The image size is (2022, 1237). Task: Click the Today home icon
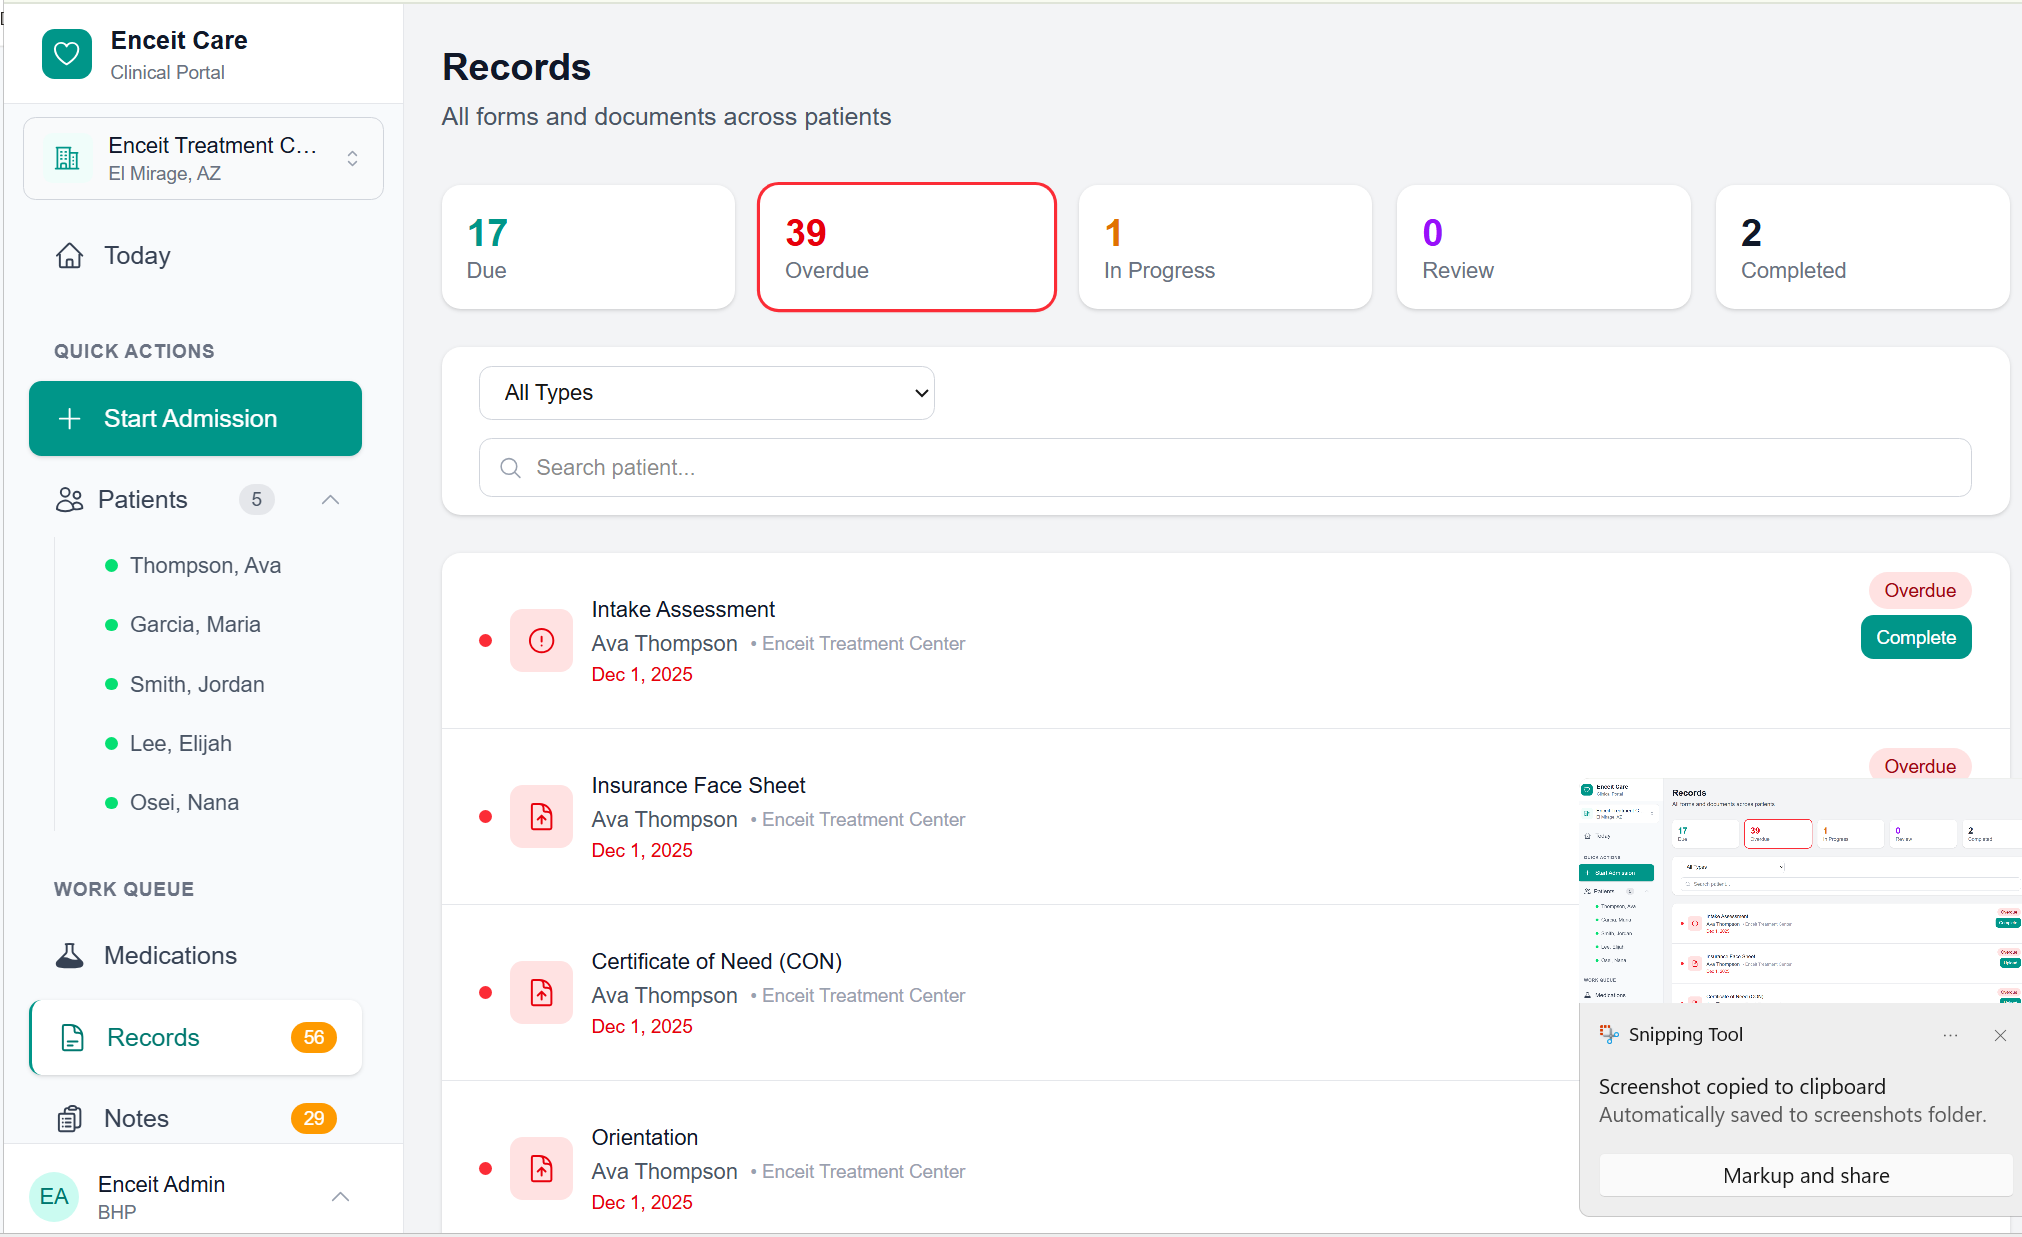70,256
